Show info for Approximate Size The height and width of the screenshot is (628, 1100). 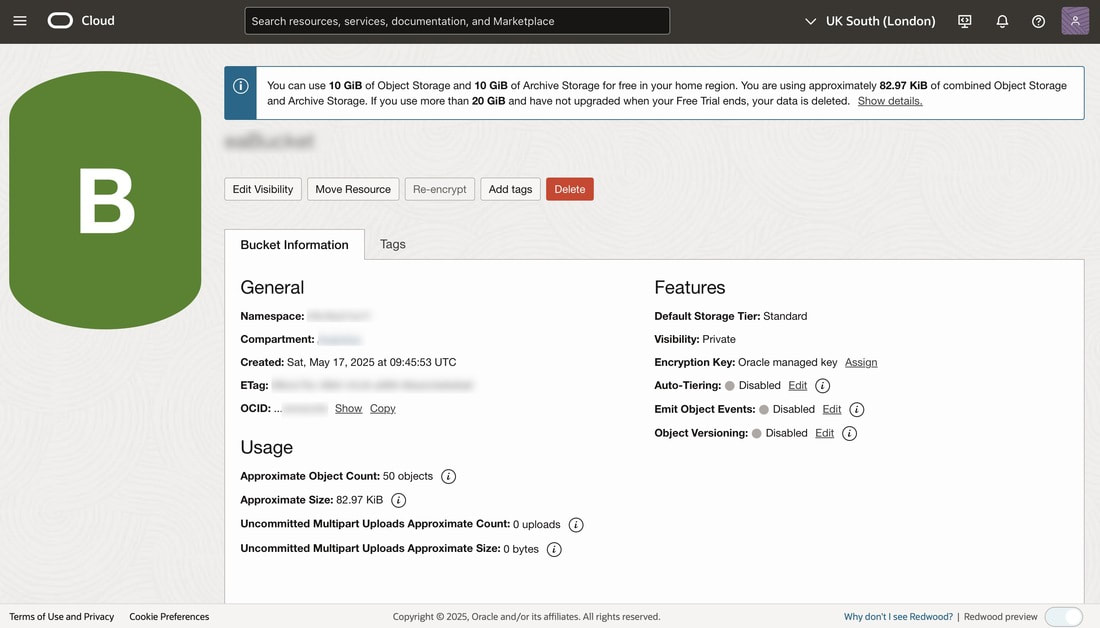pyautogui.click(x=398, y=500)
